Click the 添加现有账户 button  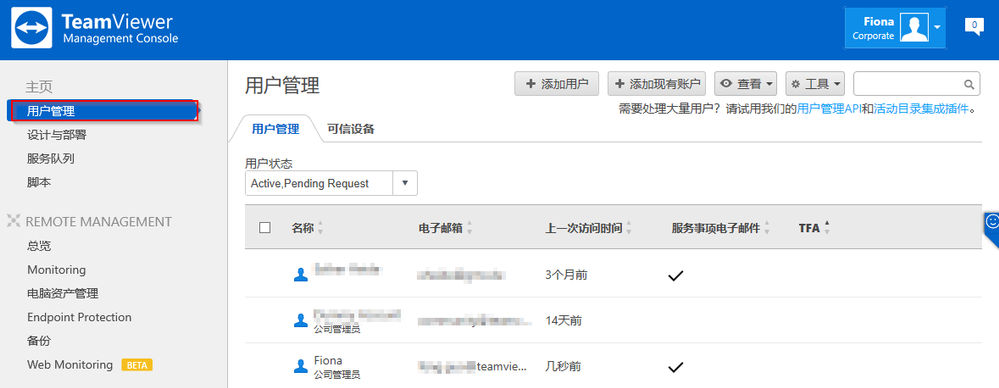point(656,84)
